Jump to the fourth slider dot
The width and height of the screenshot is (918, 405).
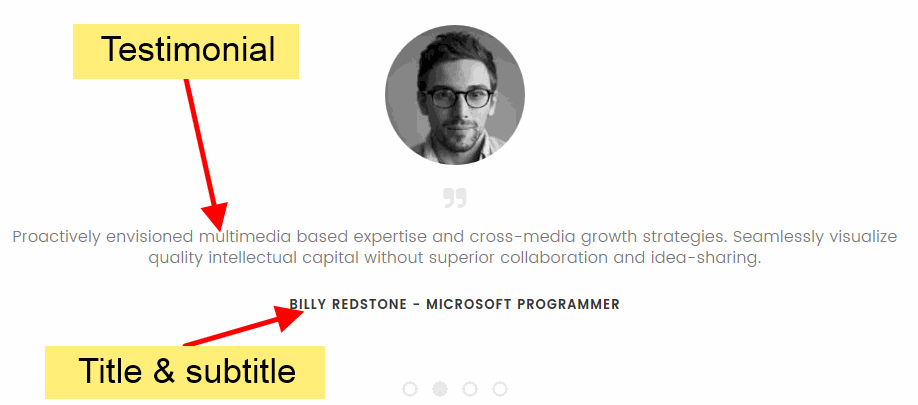click(499, 389)
